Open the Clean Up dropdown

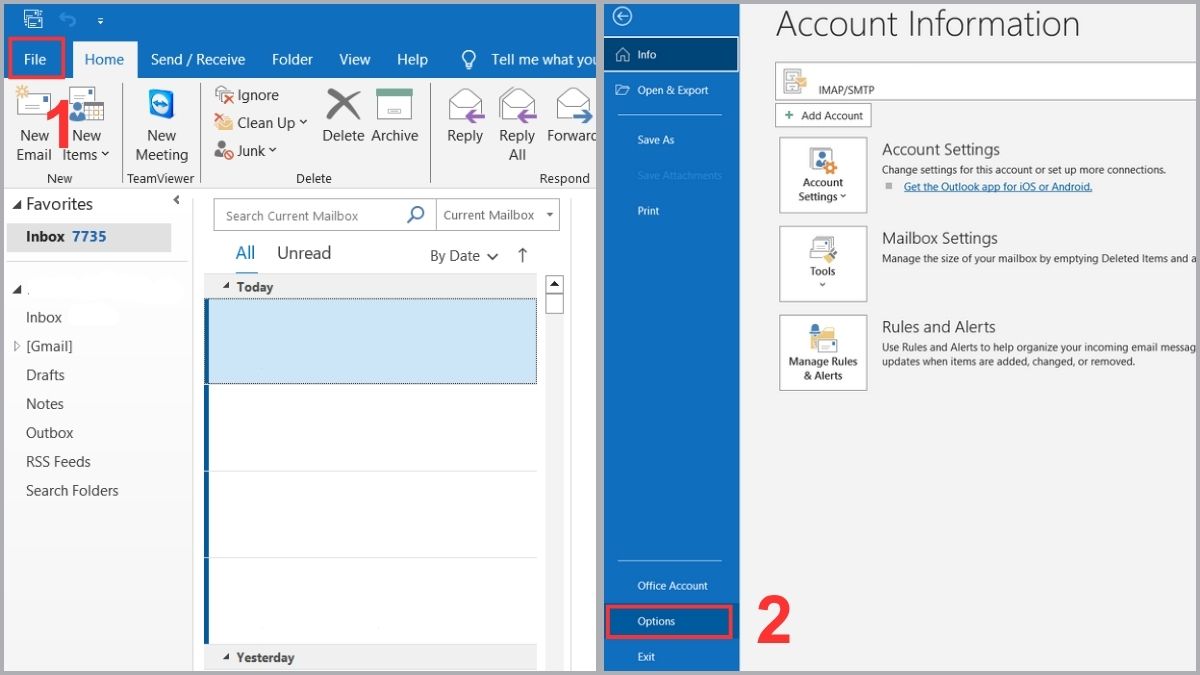click(x=261, y=123)
